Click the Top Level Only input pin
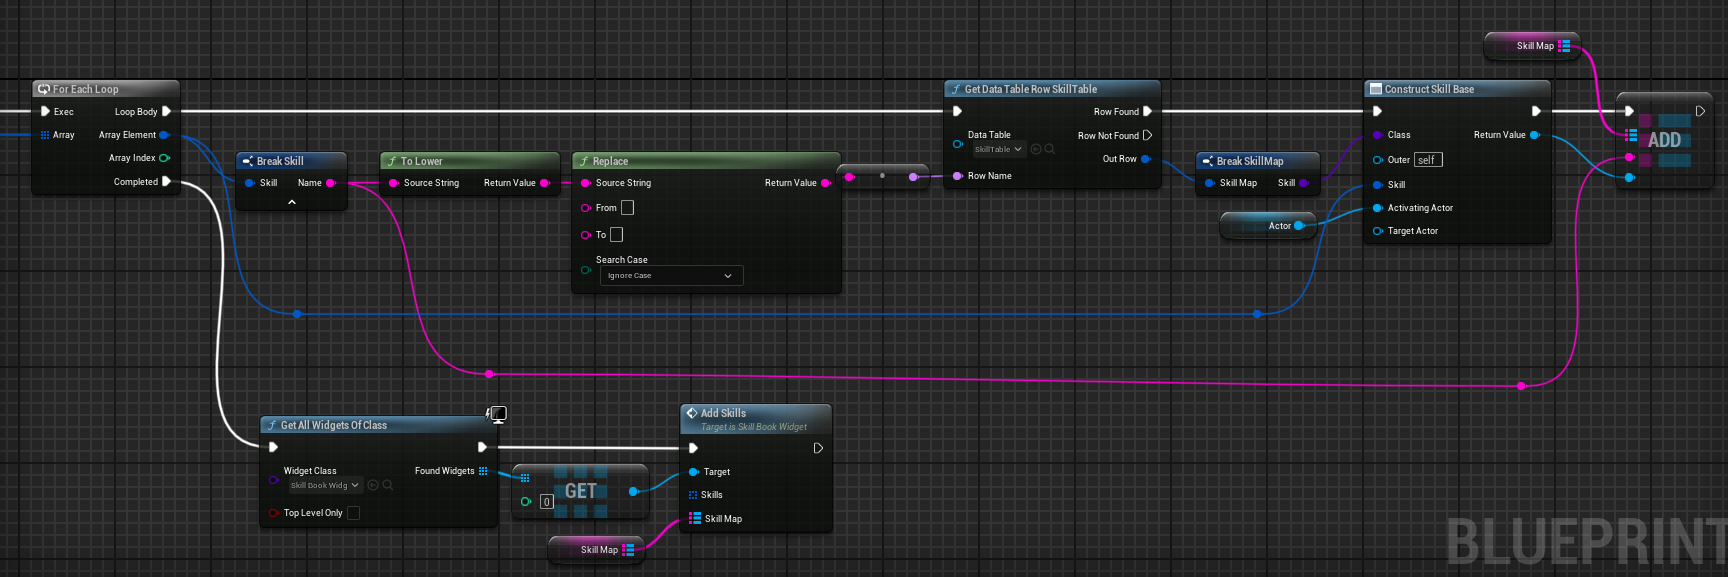1728x577 pixels. (274, 513)
